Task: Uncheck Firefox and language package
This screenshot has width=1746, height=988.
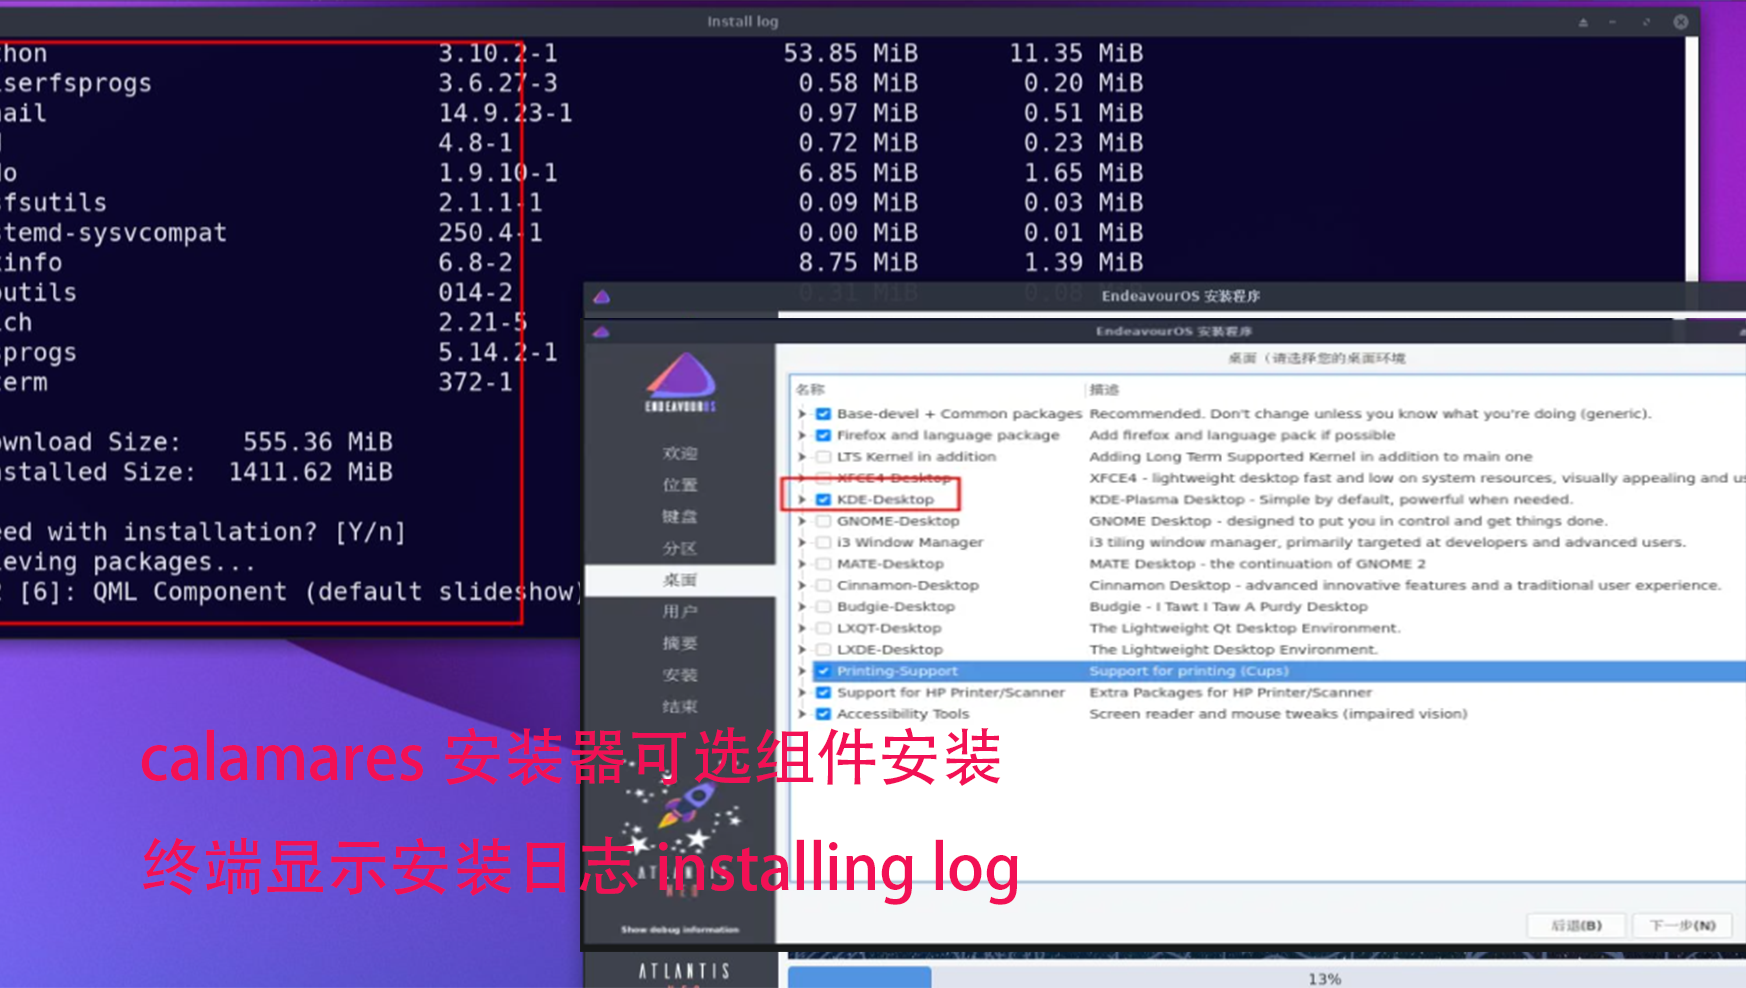Action: [x=823, y=435]
